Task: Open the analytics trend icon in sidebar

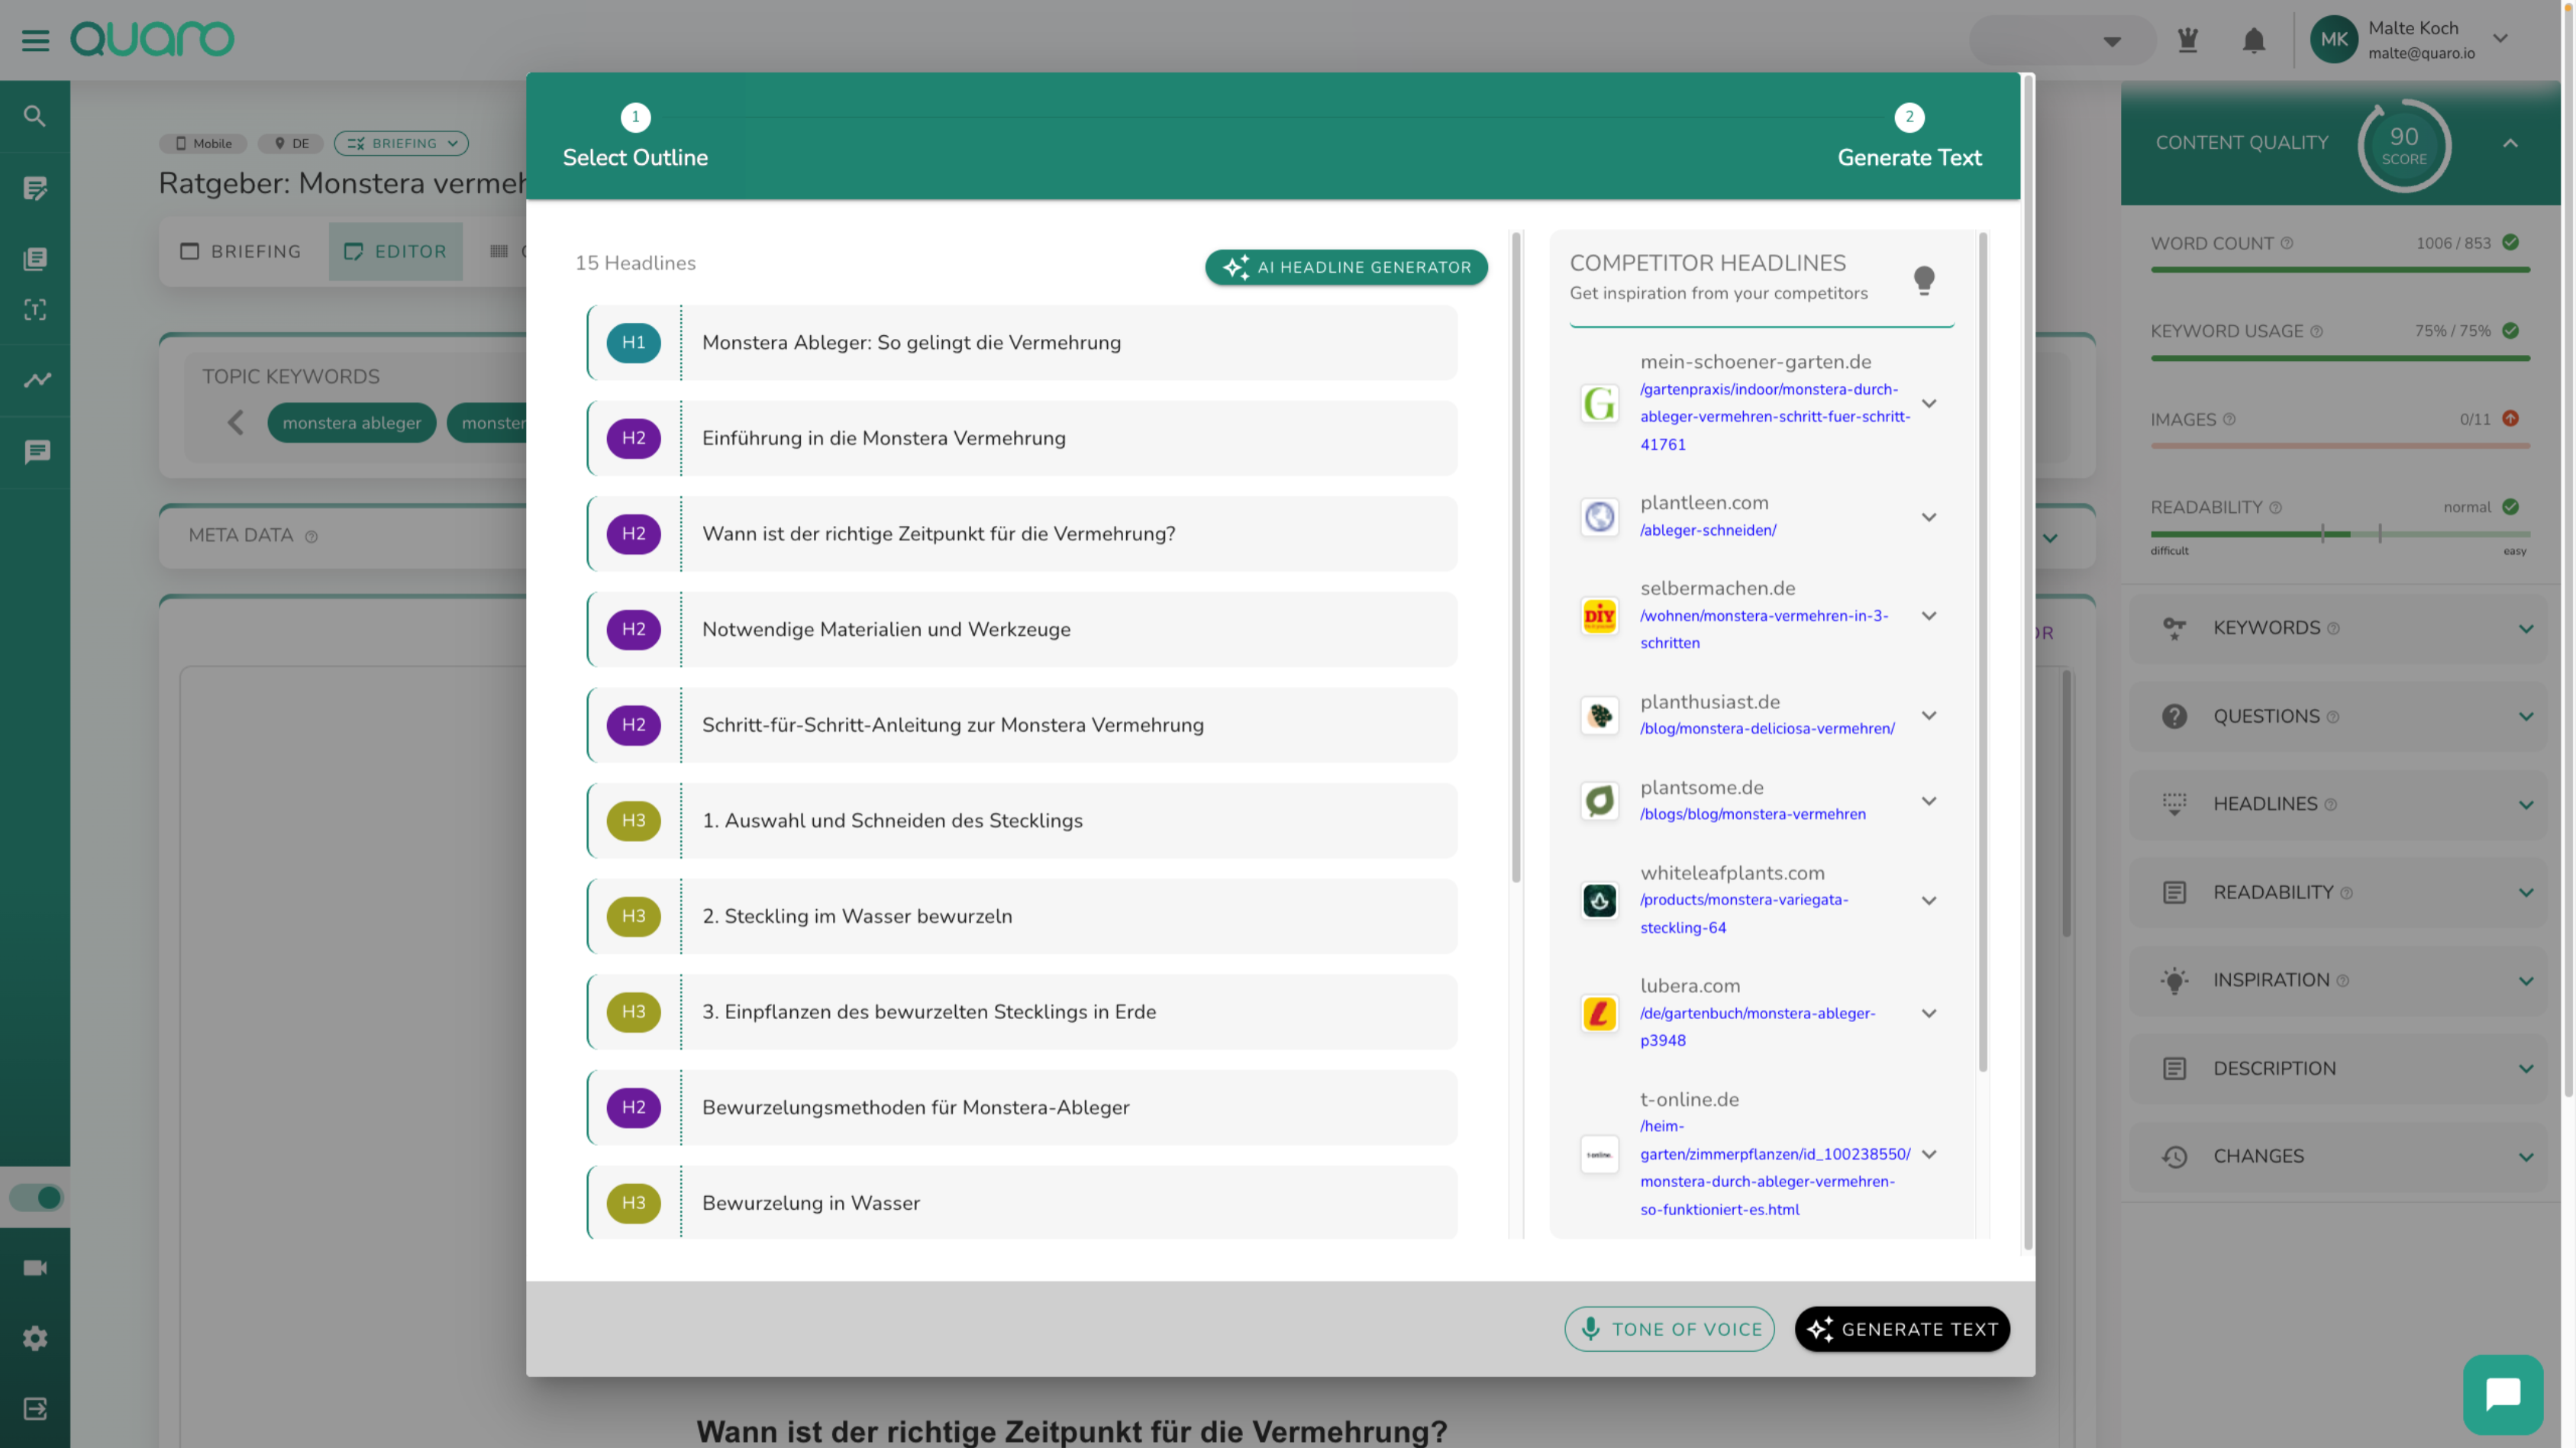Action: click(37, 380)
